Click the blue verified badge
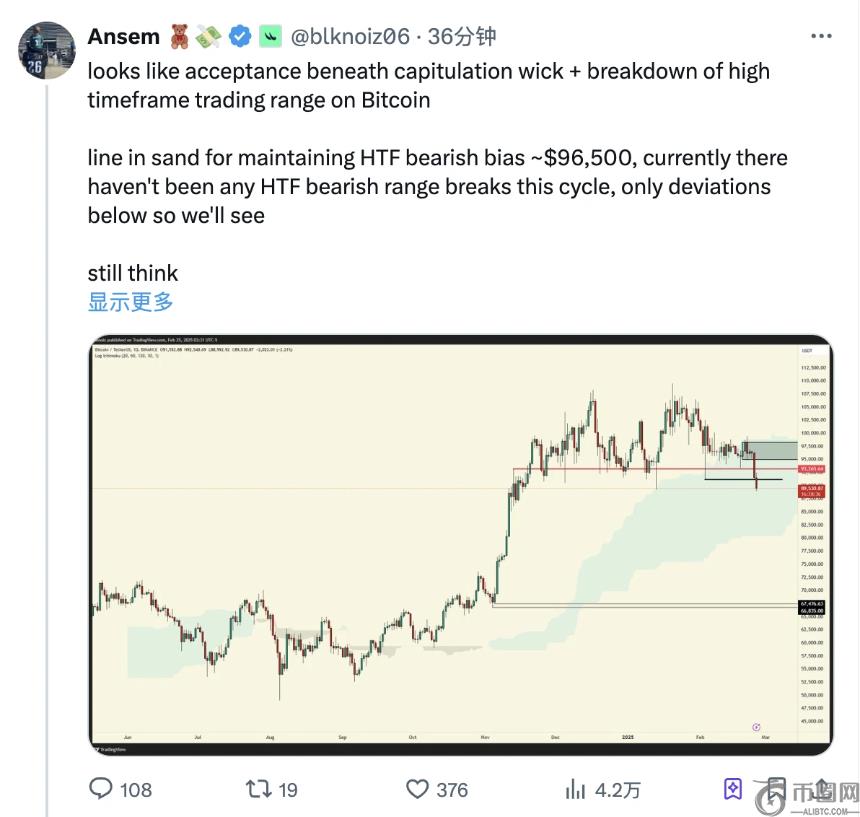 pyautogui.click(x=240, y=37)
